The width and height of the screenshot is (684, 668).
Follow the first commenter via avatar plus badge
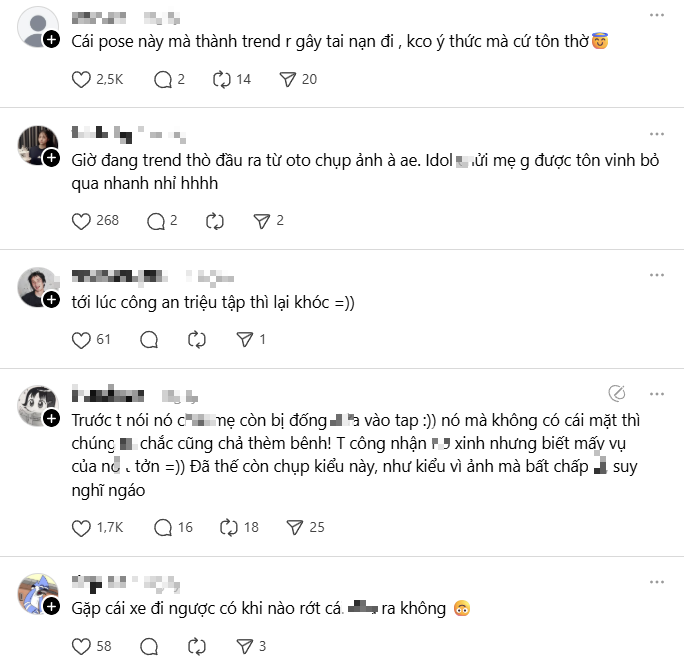50,39
